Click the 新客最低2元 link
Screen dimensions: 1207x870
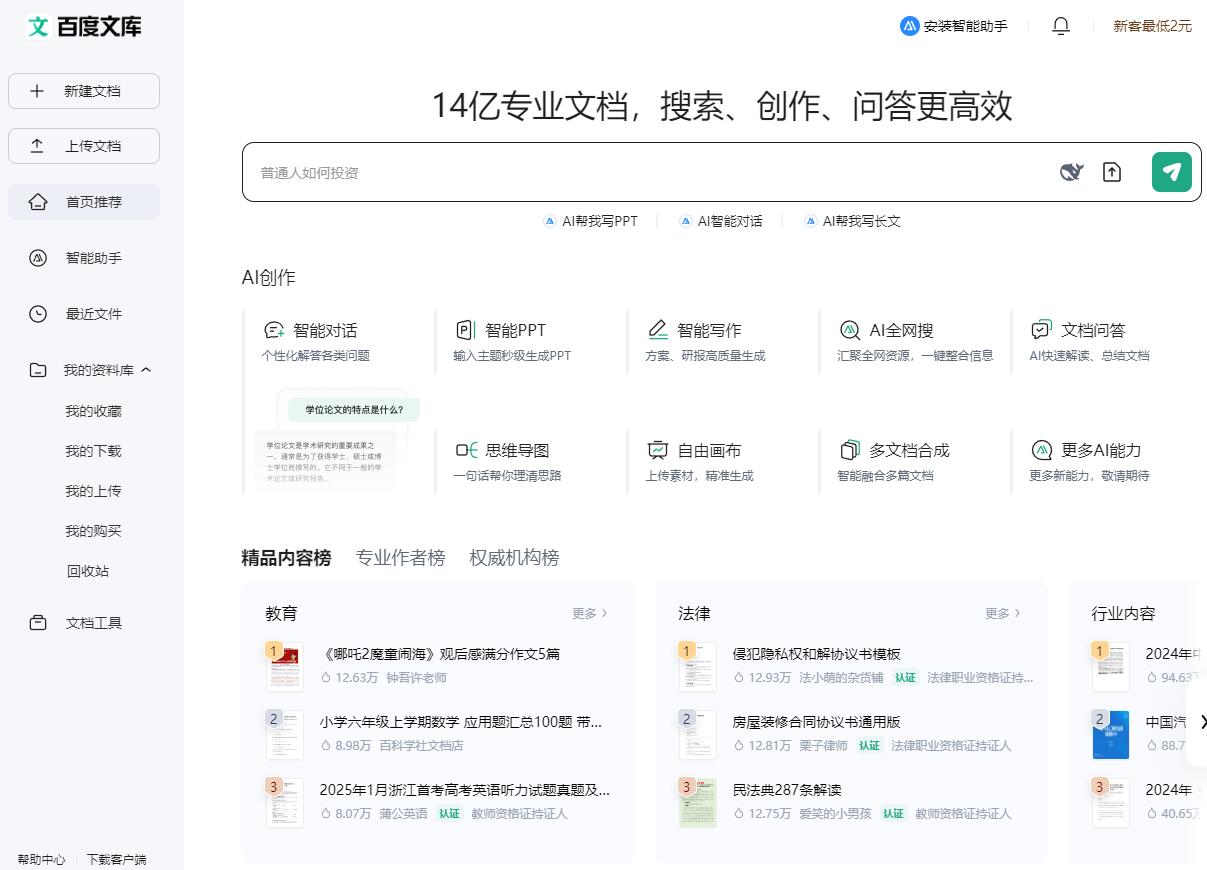coord(1153,26)
